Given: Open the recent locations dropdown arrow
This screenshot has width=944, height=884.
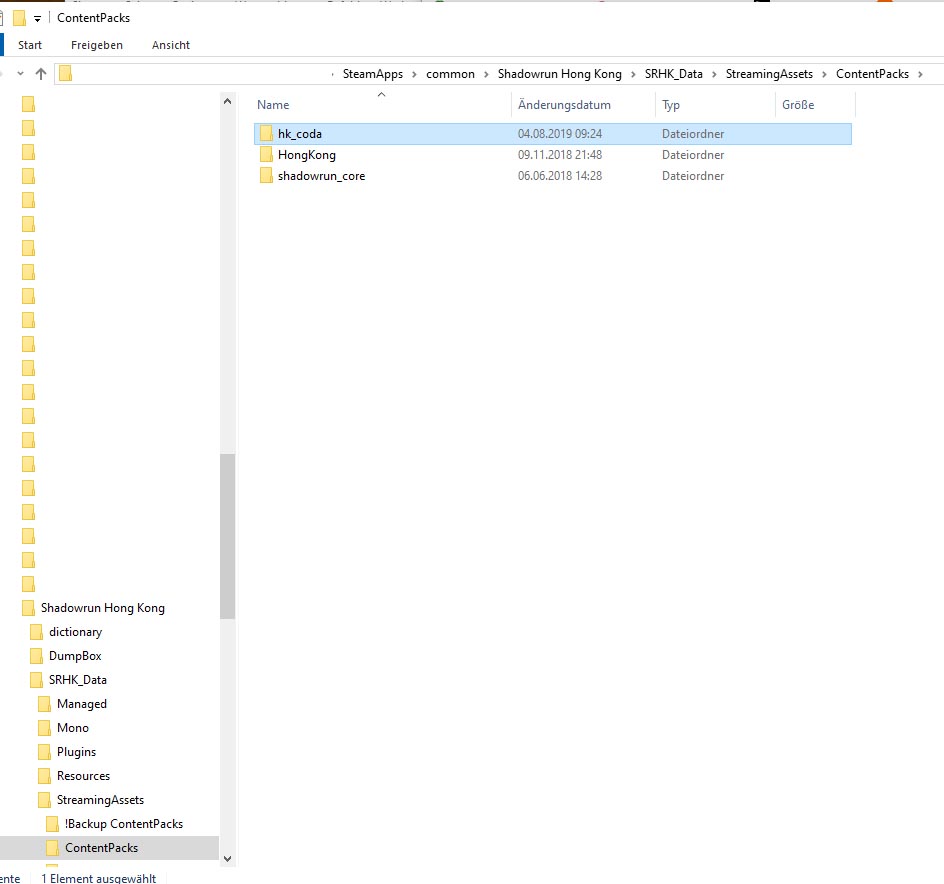Looking at the screenshot, I should pos(20,74).
